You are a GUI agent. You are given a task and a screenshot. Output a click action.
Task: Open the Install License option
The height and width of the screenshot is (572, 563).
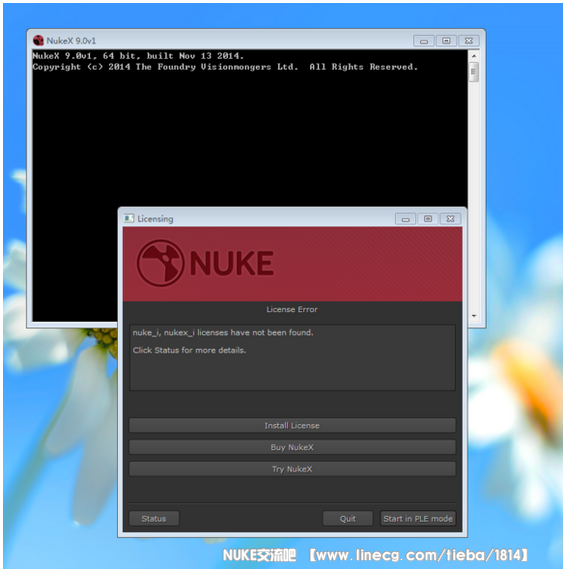coord(292,426)
